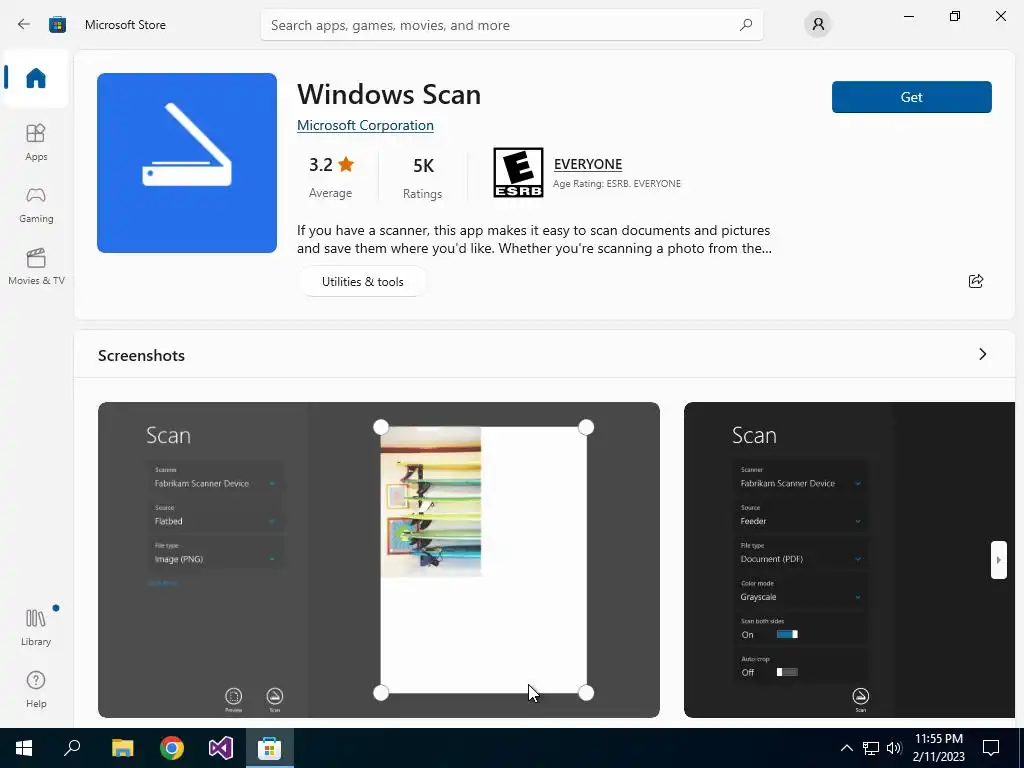1024x768 pixels.
Task: Open network status tray icon
Action: tap(871, 748)
